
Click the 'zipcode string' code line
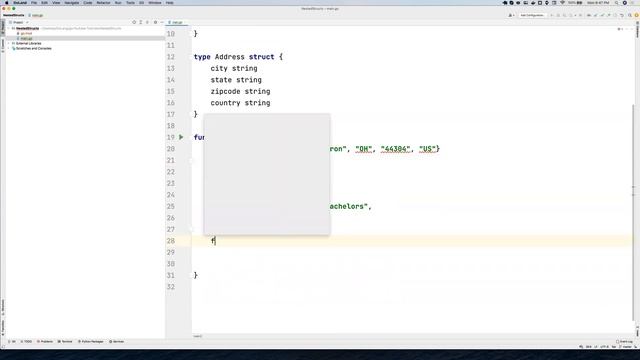click(240, 91)
